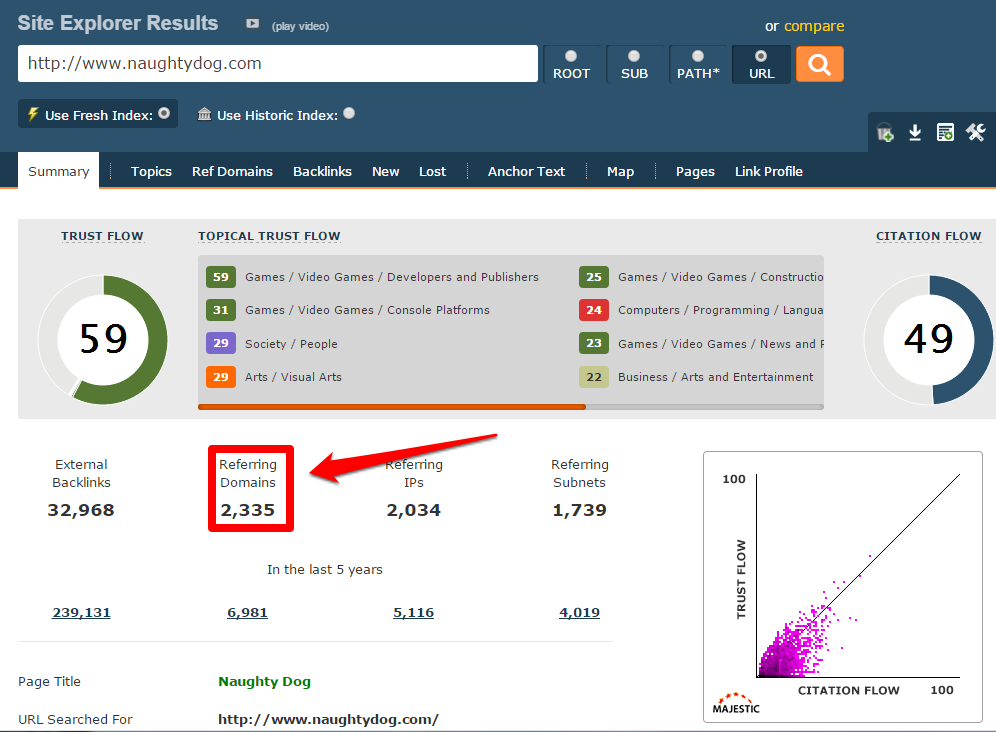The image size is (996, 732).
Task: Click the topical trust flow horizontal scrollbar
Action: [391, 407]
